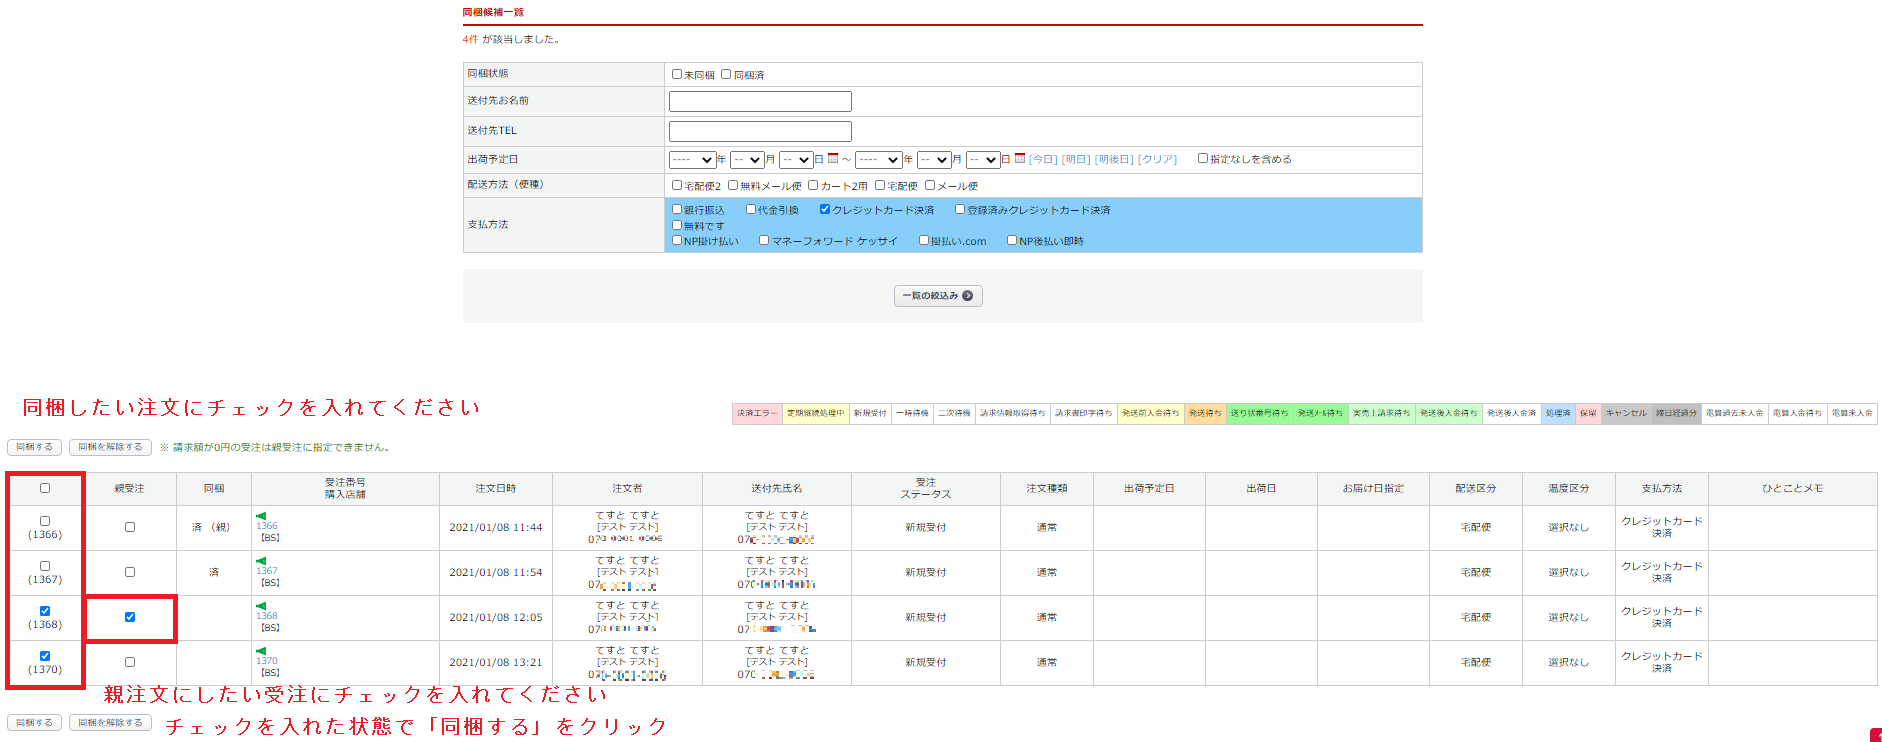
Task: Expand the start year dropdown for 出荷予定日
Action: (692, 160)
